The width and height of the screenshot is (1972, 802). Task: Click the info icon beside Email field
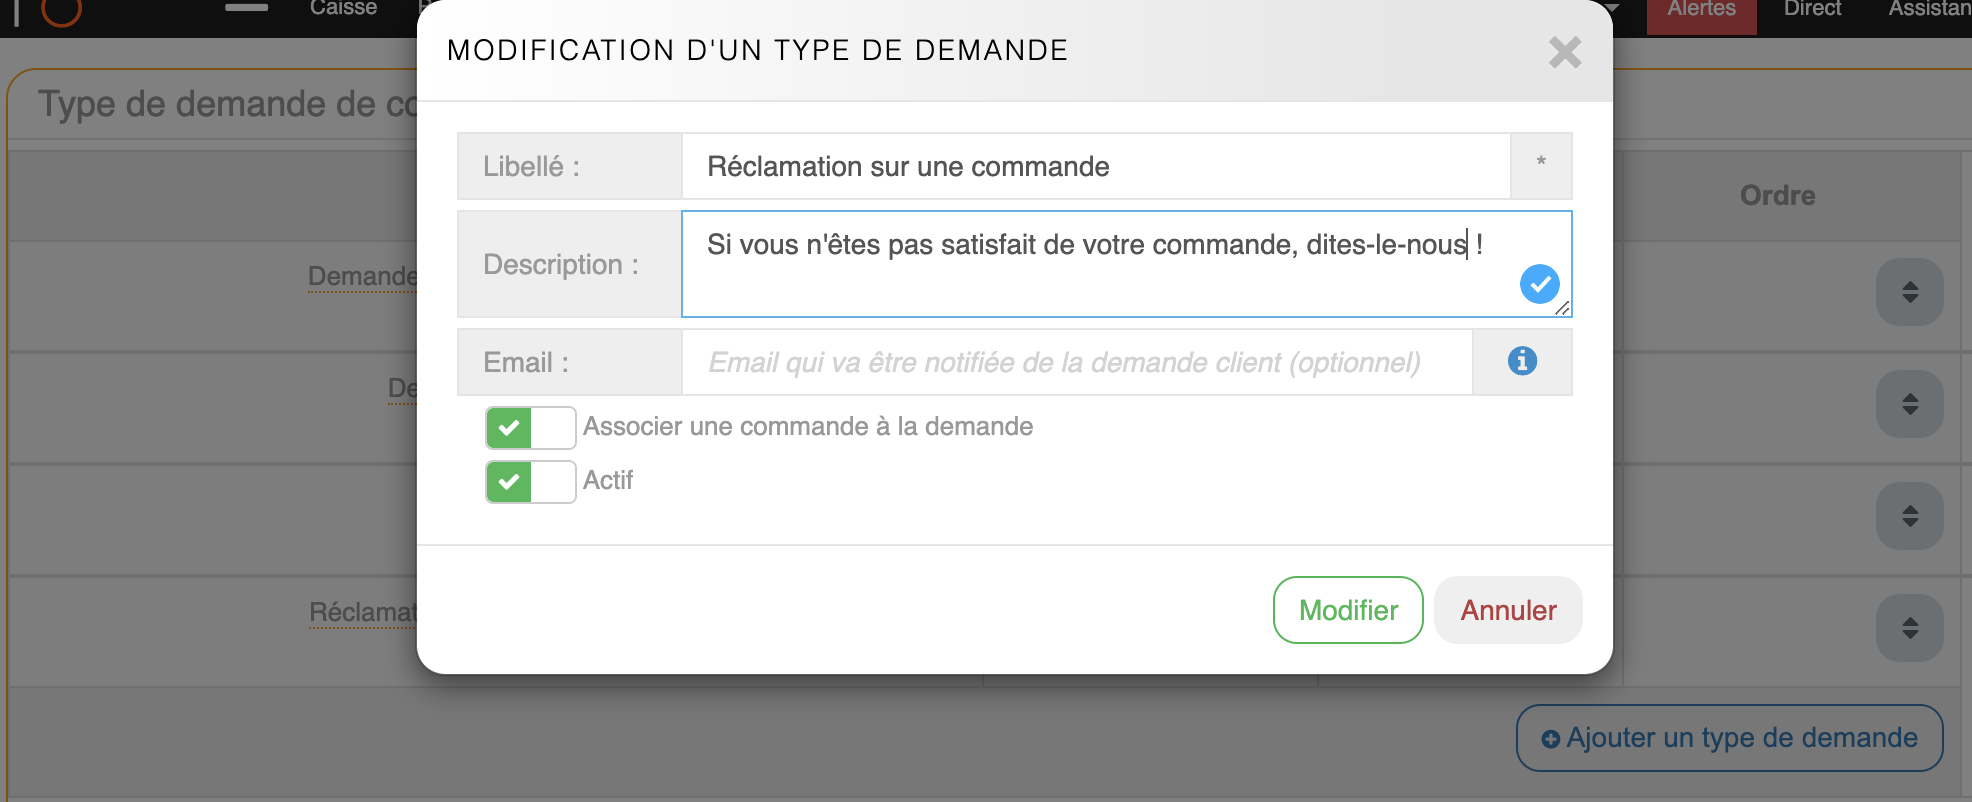[x=1522, y=361]
